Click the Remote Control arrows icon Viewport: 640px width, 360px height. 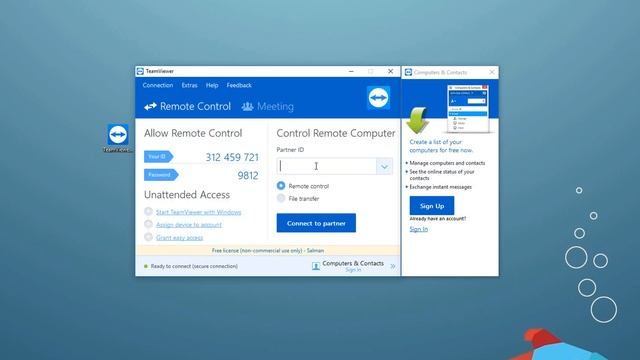click(x=150, y=107)
